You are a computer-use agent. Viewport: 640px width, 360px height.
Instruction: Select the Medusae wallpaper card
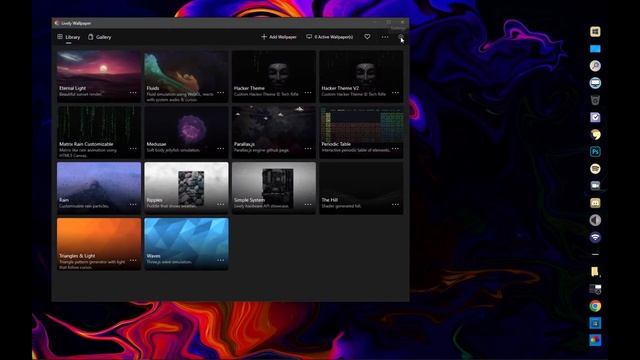pos(186,132)
